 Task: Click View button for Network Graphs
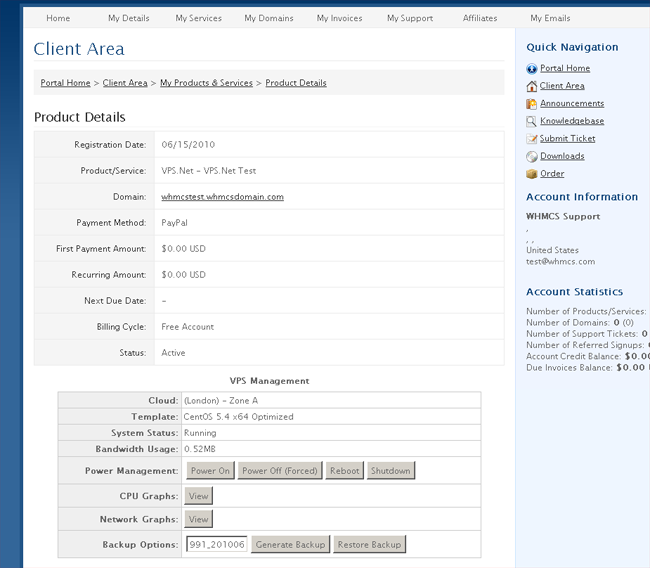coord(199,519)
